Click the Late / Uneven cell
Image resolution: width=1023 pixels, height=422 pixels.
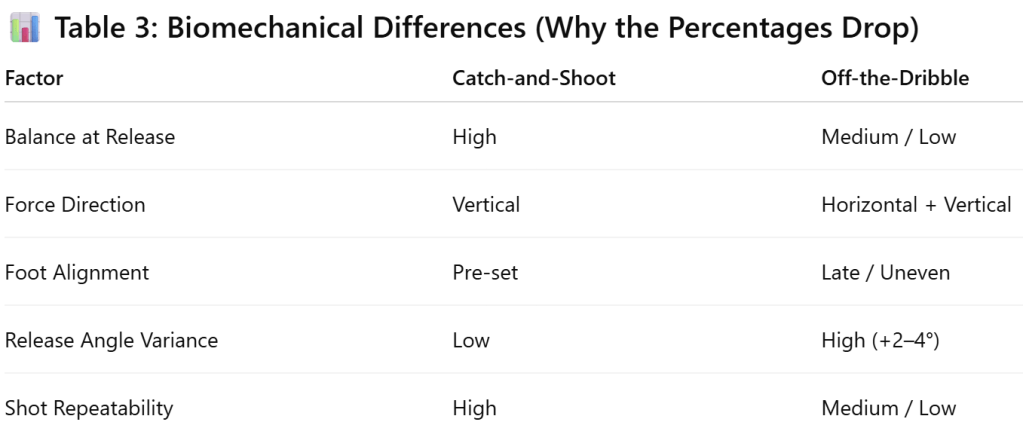click(x=885, y=272)
